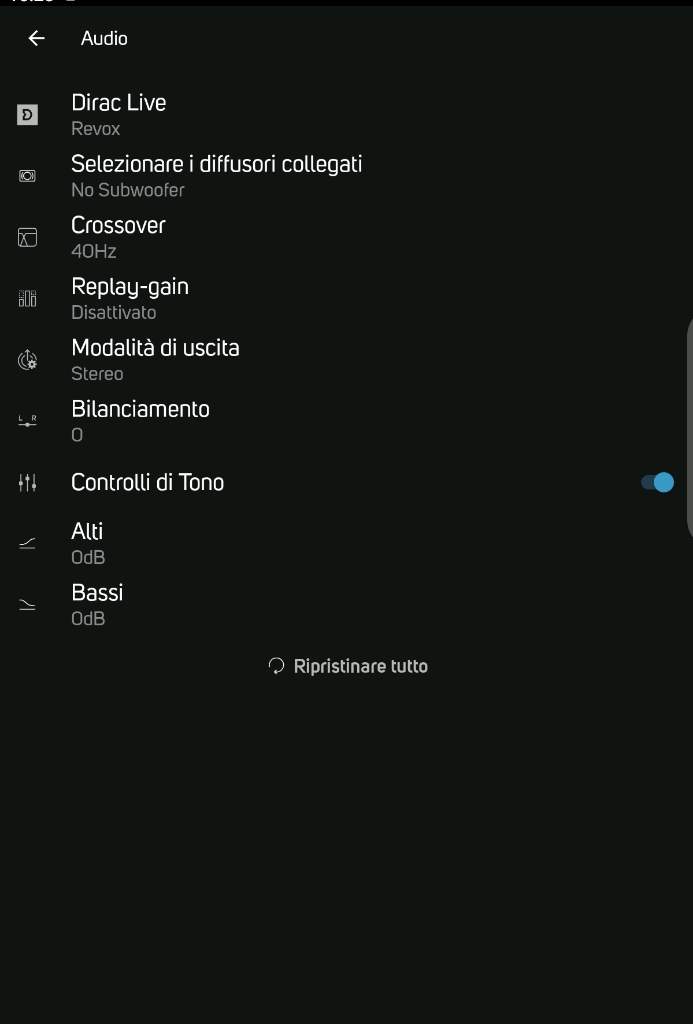This screenshot has height=1024, width=693.
Task: Select Modalità di uscita Stereo entry
Action: pyautogui.click(x=346, y=360)
